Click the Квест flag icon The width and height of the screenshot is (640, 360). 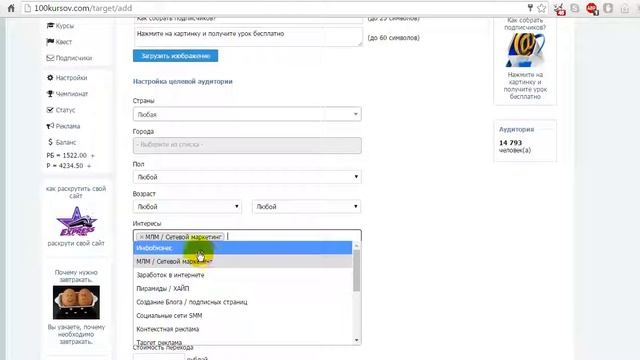pos(50,42)
